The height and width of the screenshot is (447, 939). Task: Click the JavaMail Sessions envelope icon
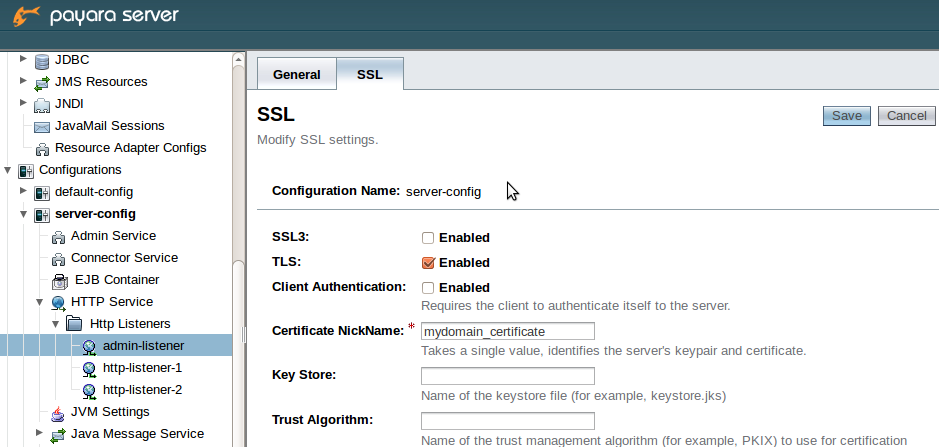tap(42, 126)
